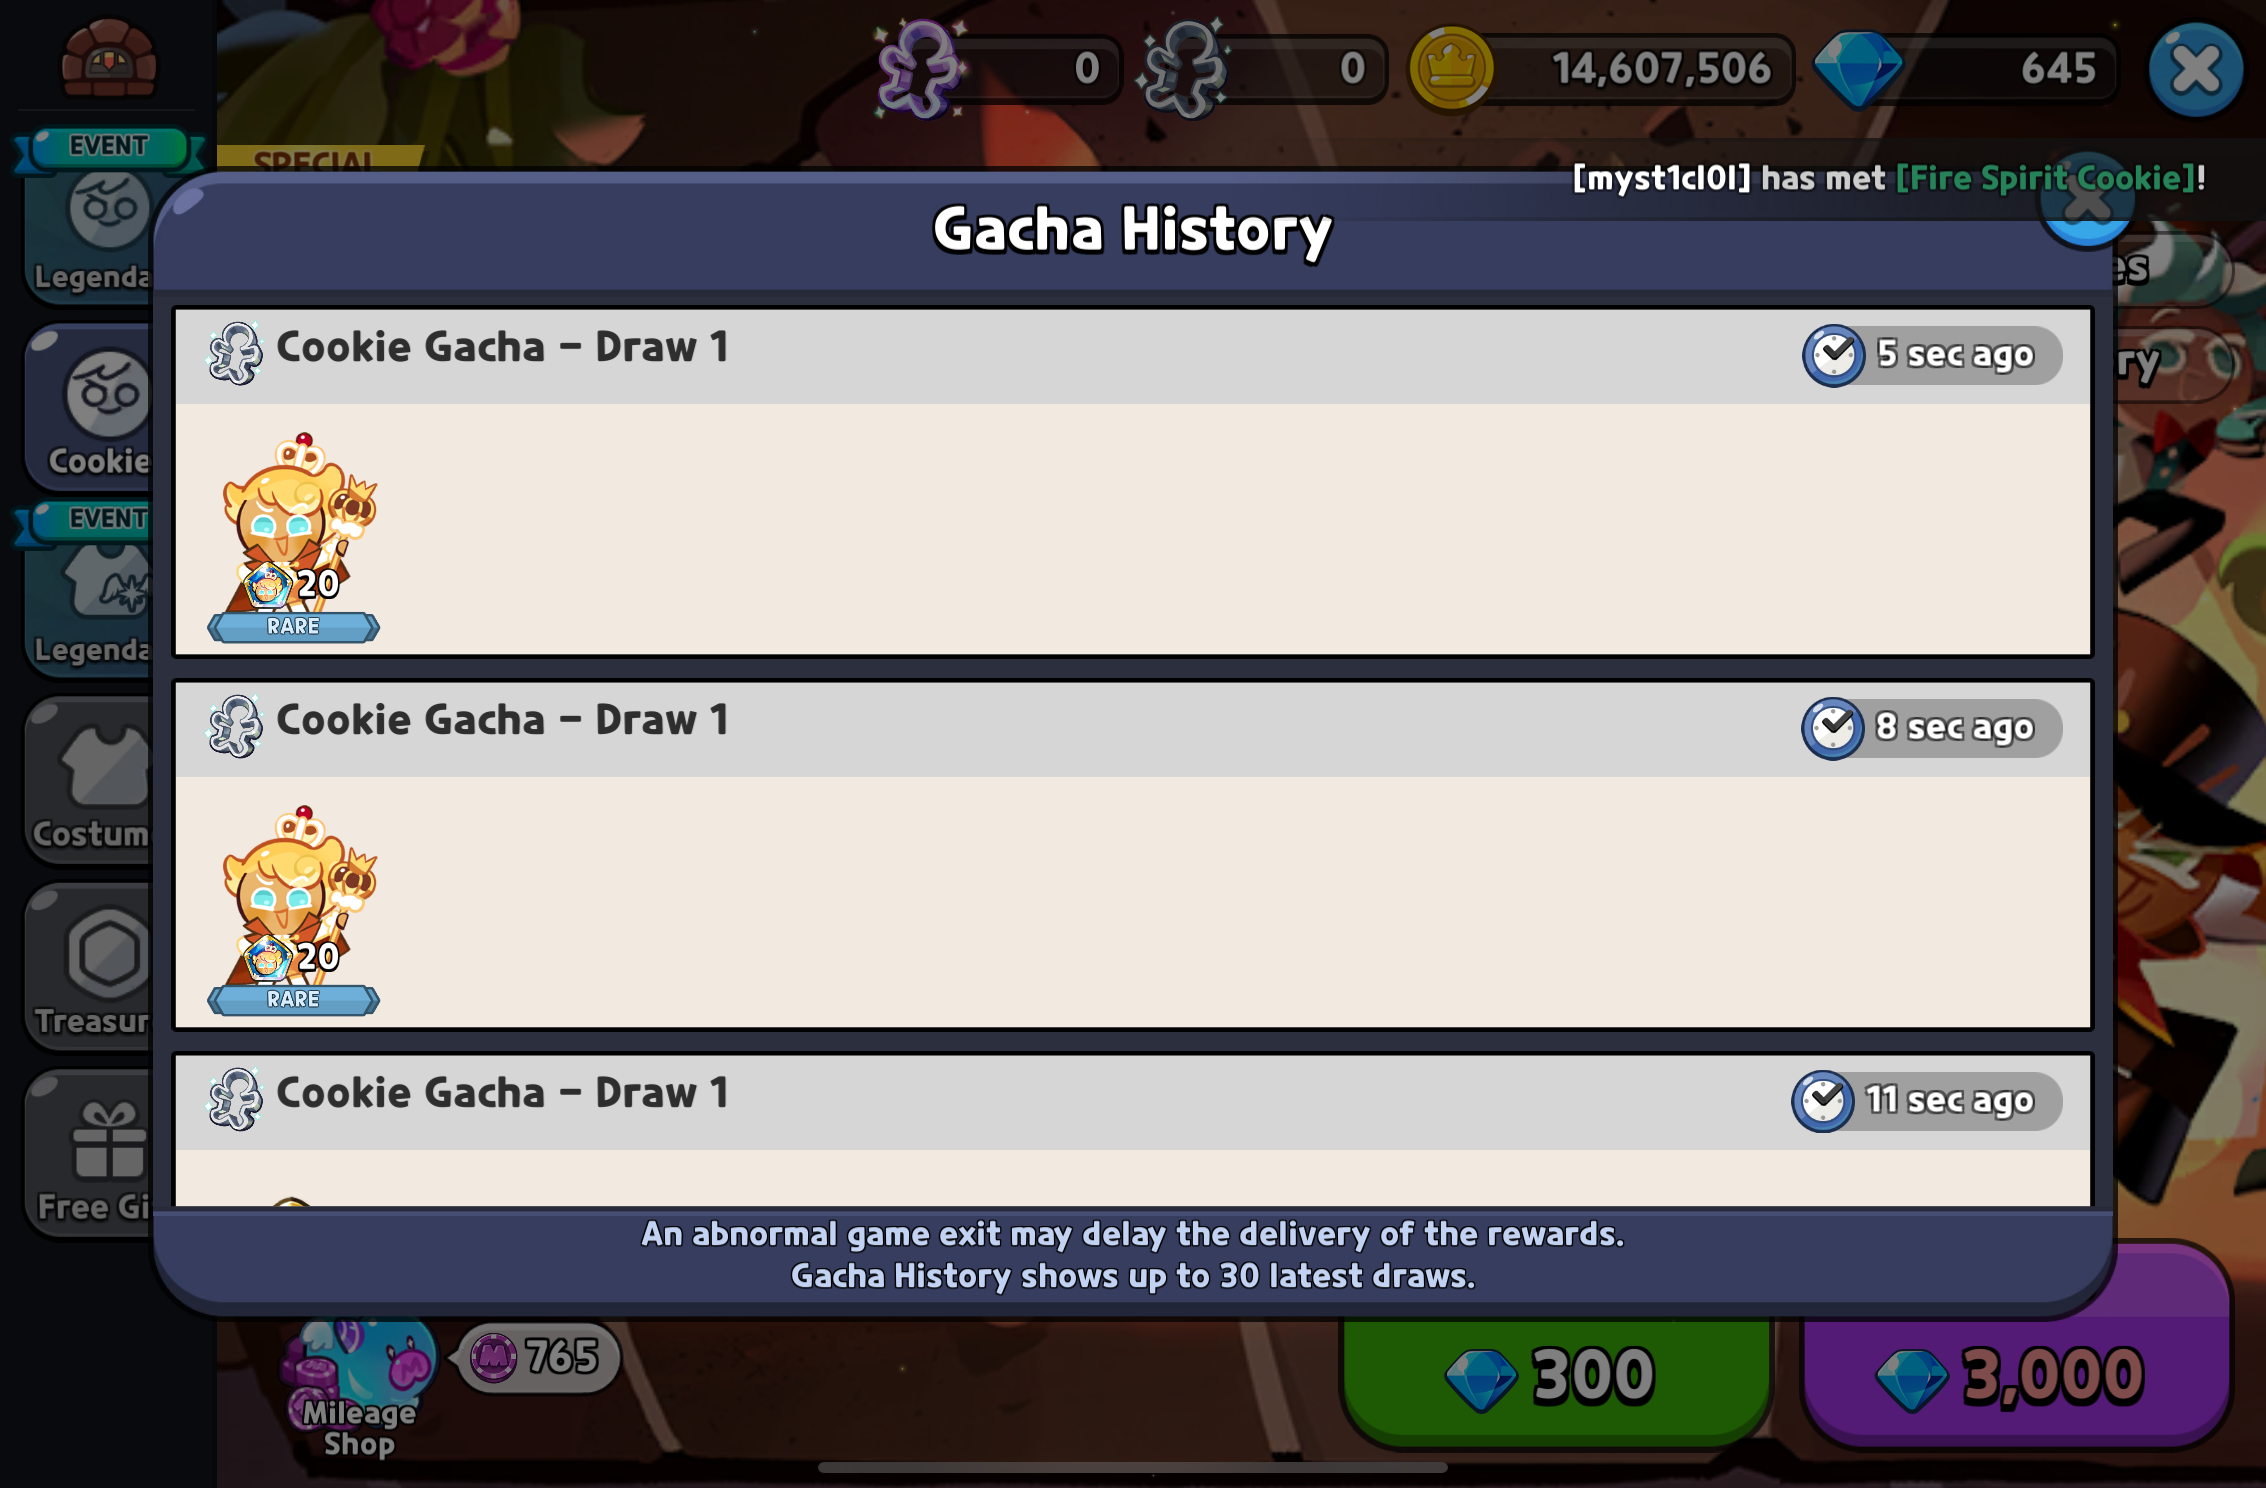
Task: Tap the purple special cookie cutter icon
Action: click(x=920, y=69)
